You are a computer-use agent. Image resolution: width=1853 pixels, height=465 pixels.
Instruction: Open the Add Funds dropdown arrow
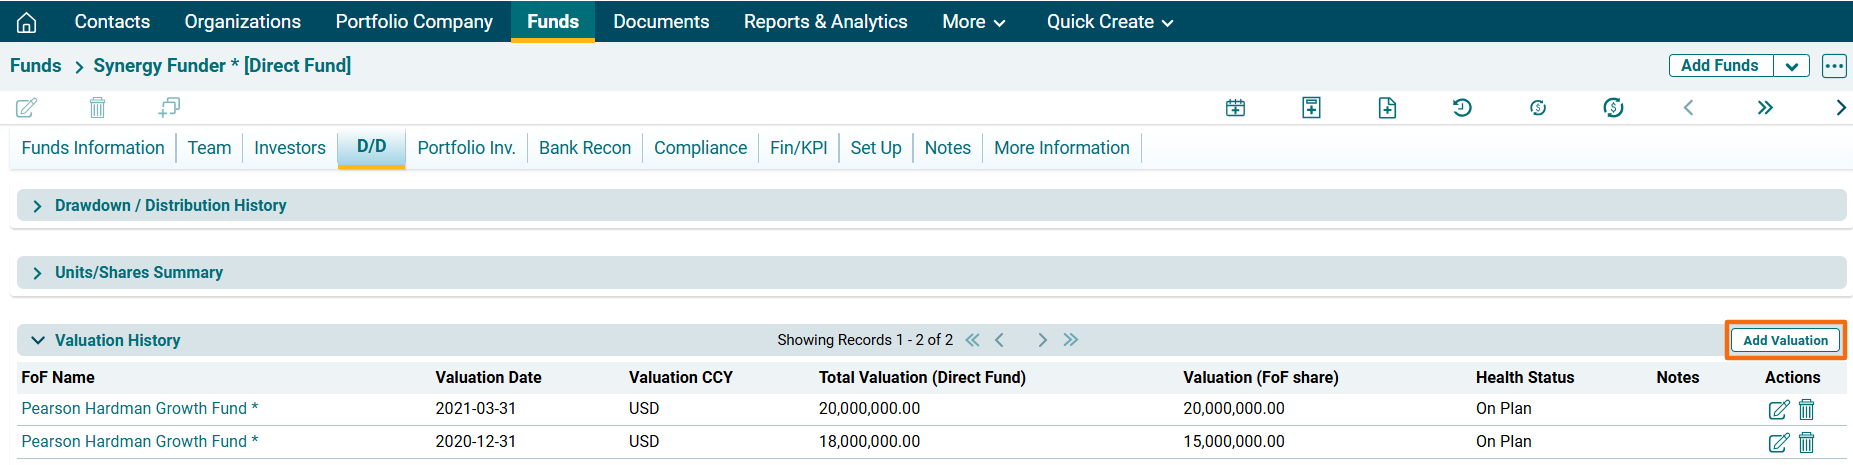click(x=1791, y=66)
